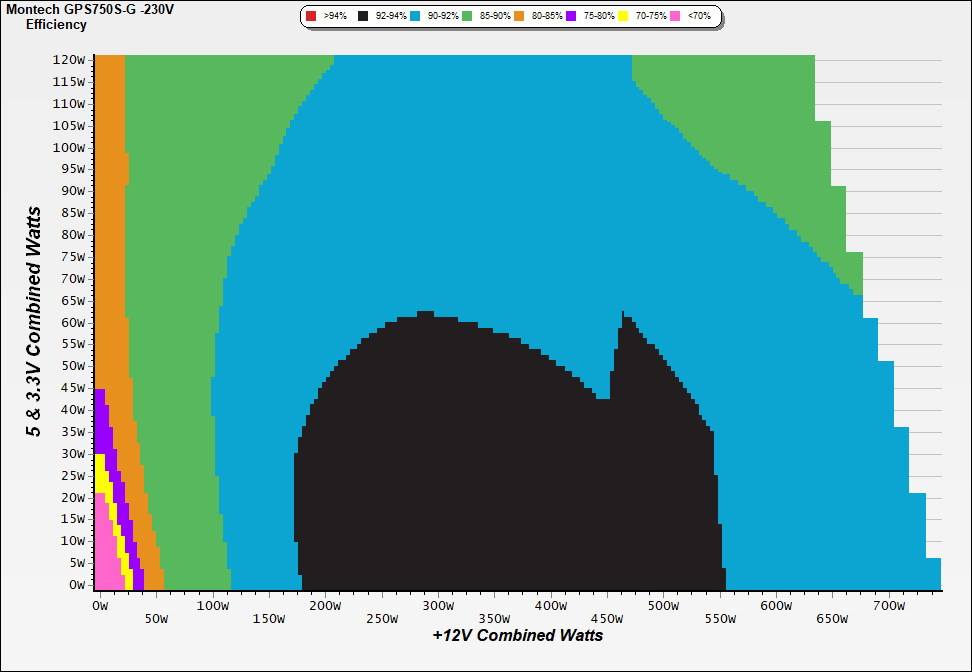The width and height of the screenshot is (972, 672).
Task: Click the 60W tick label on y-axis
Action: [x=73, y=322]
